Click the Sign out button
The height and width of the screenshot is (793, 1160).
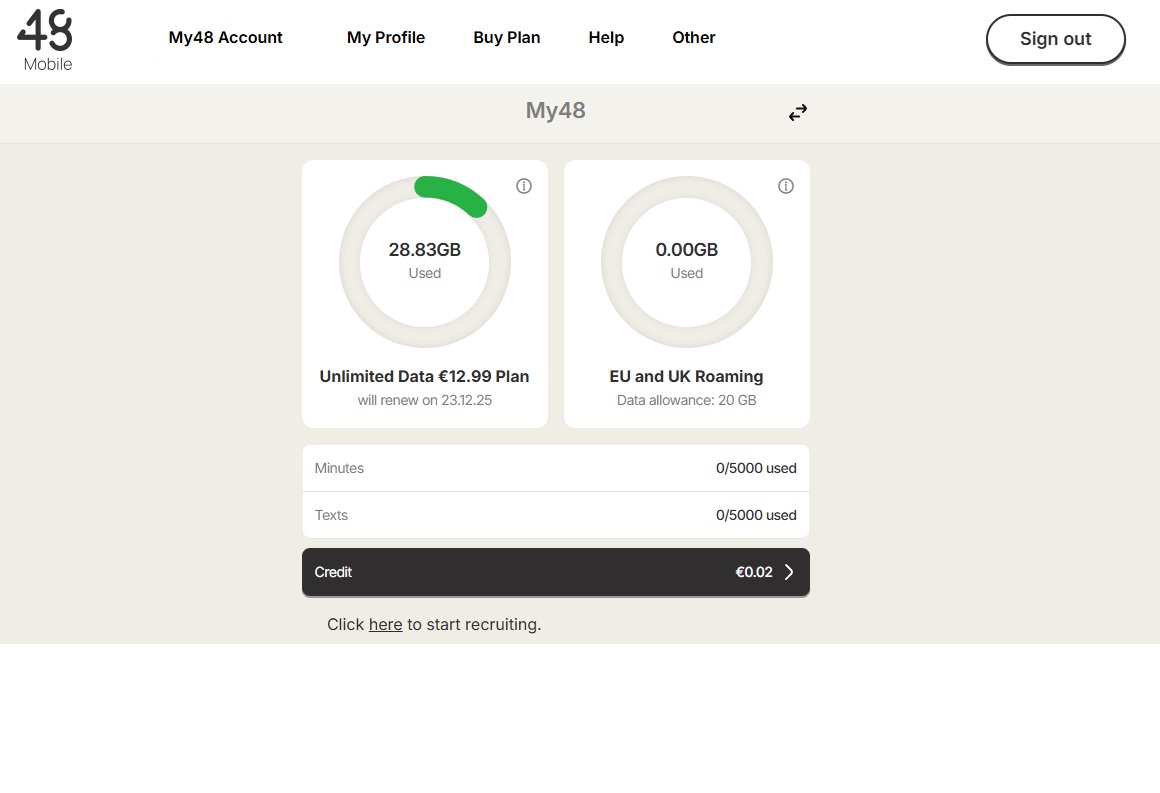(1056, 39)
